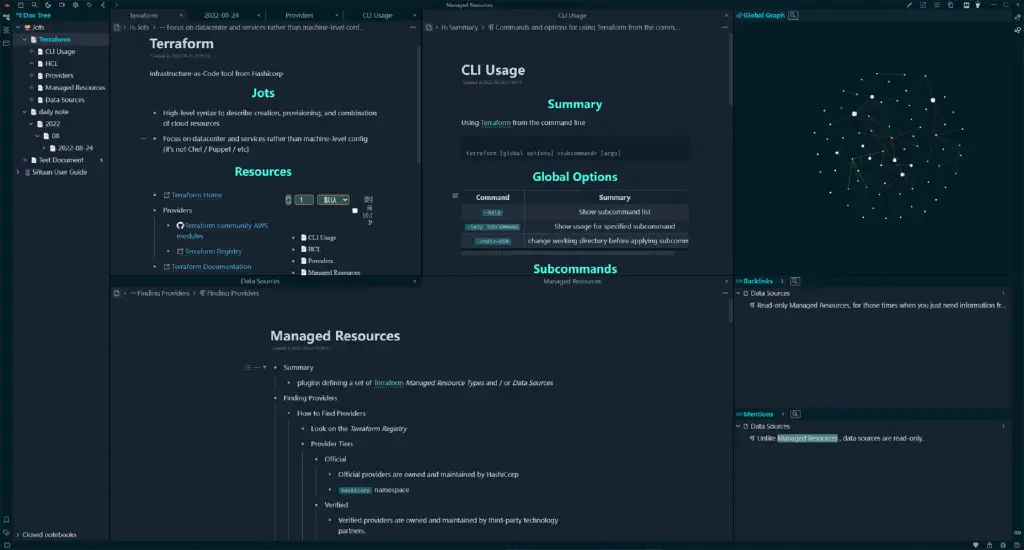1024x550 pixels.
Task: Click the copy pages icon in title bar
Action: [950, 5]
